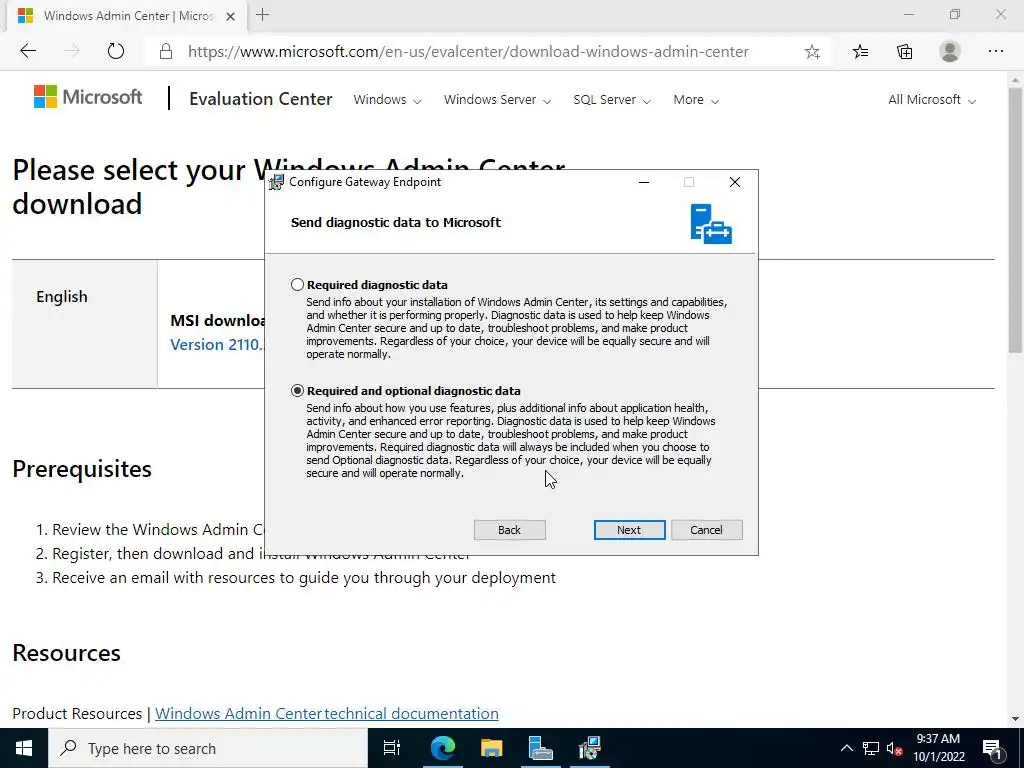Open the browser profile avatar
1024x768 pixels.
click(950, 51)
